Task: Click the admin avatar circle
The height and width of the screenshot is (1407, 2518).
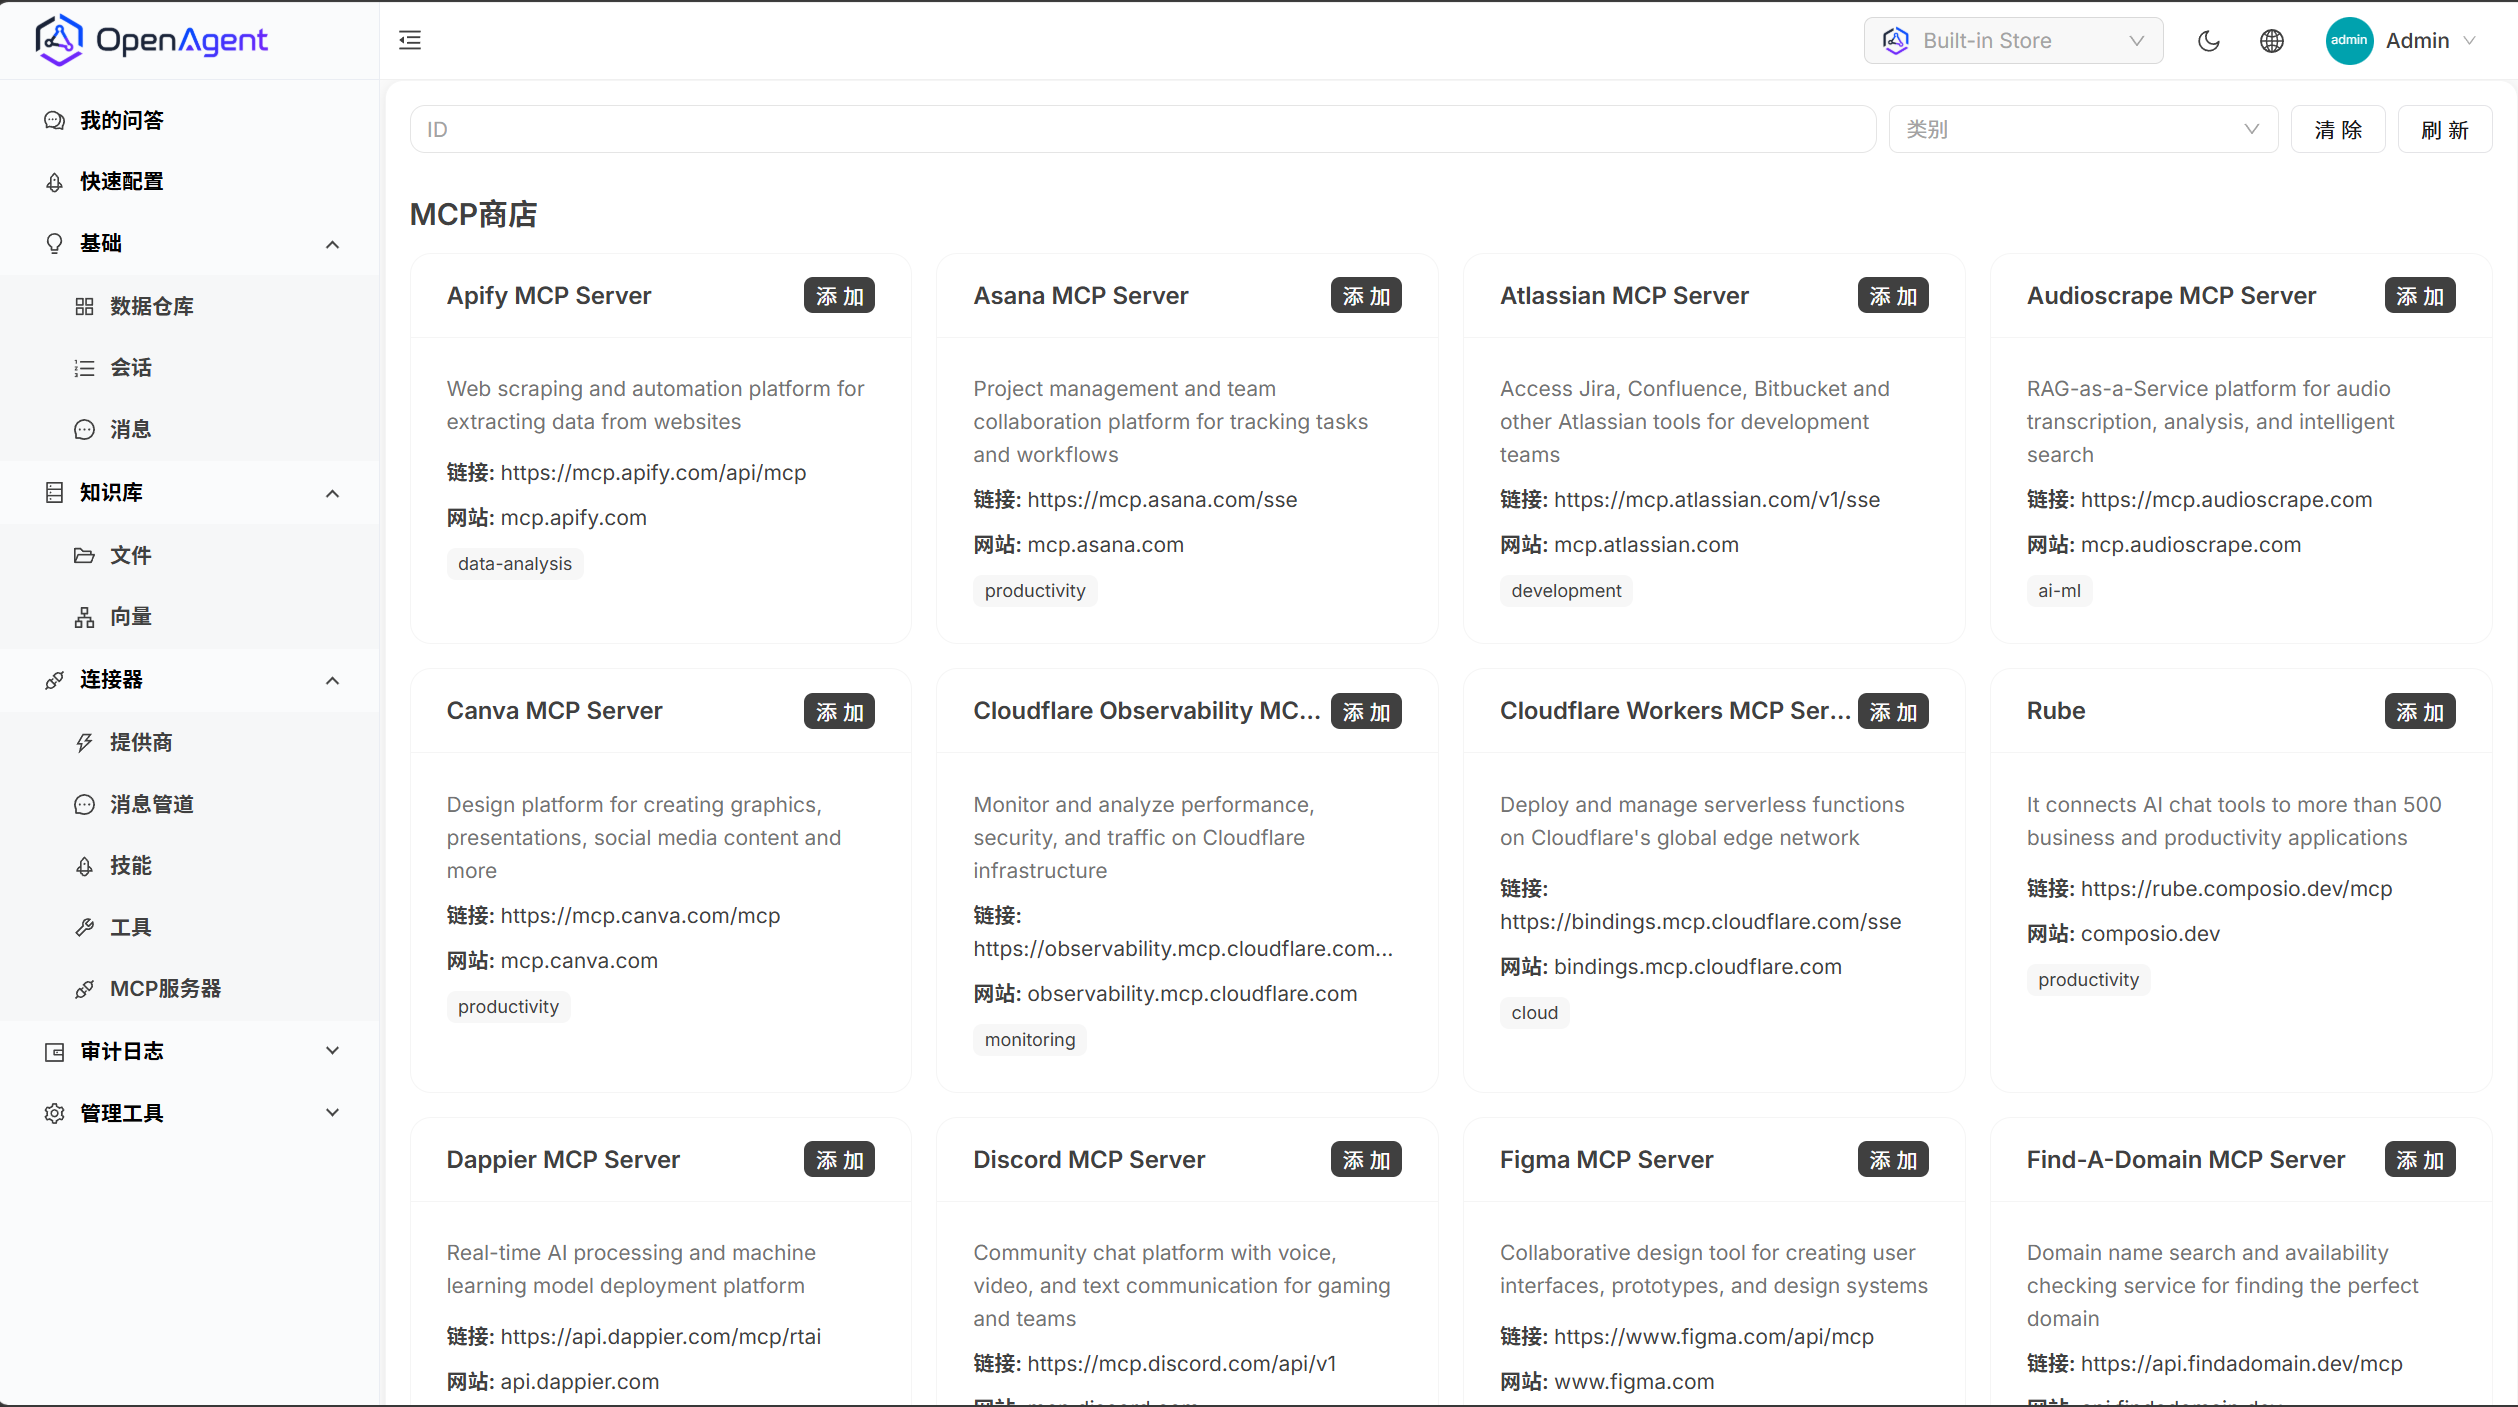Action: pos(2349,41)
